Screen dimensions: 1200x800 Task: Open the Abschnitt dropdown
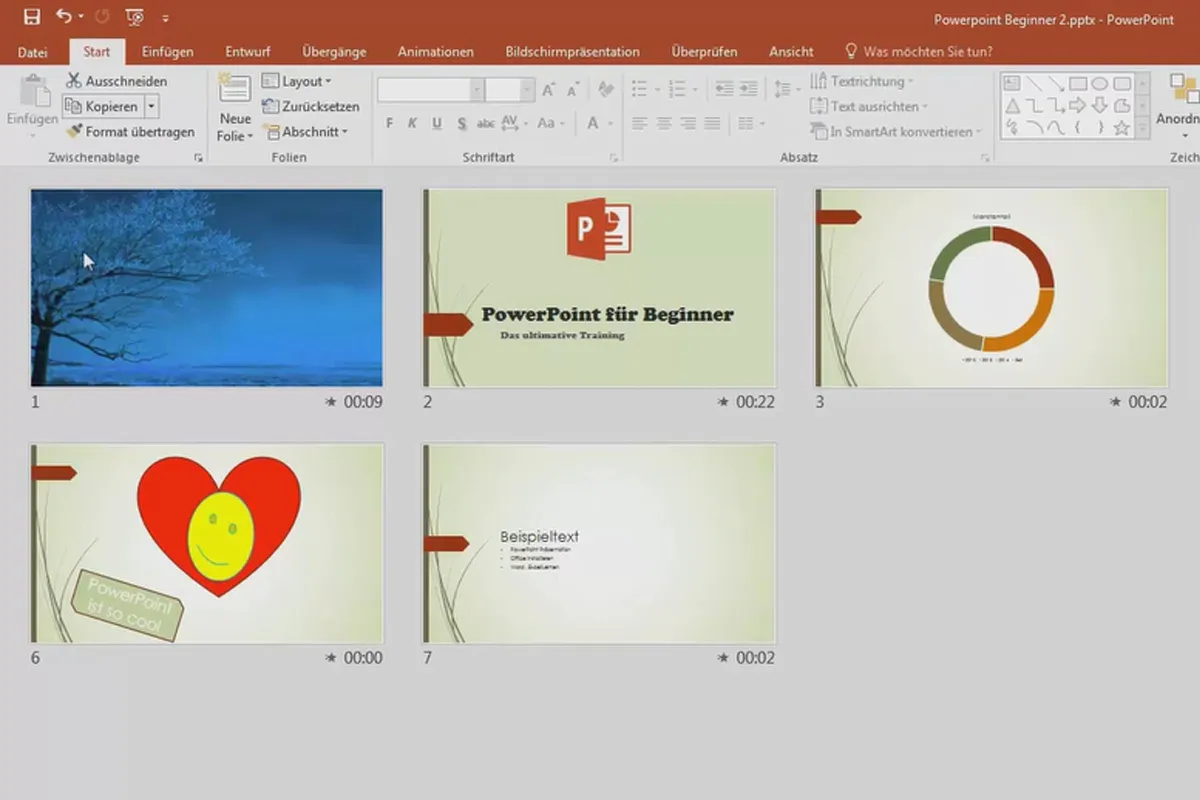[x=305, y=131]
